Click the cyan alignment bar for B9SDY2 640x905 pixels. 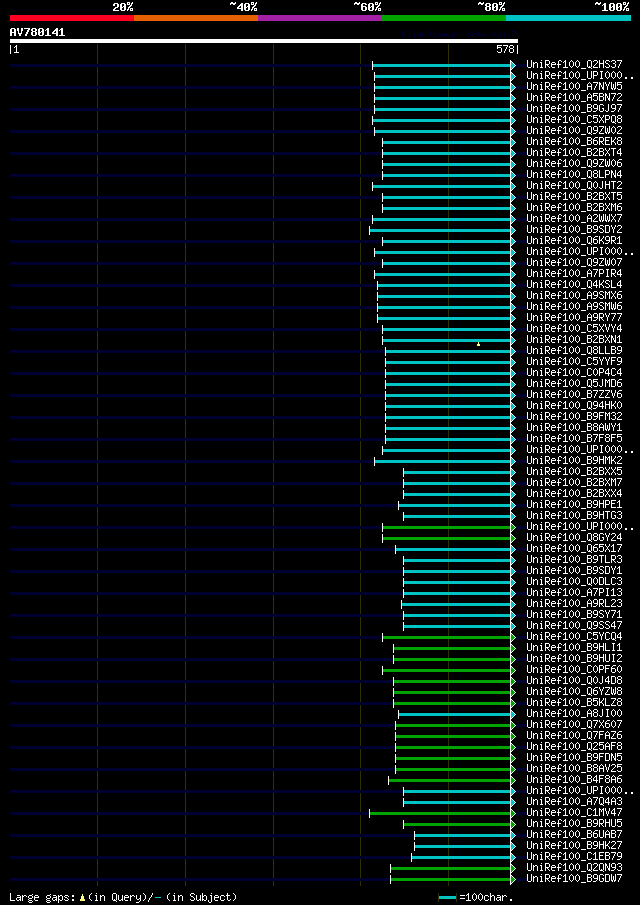point(441,230)
